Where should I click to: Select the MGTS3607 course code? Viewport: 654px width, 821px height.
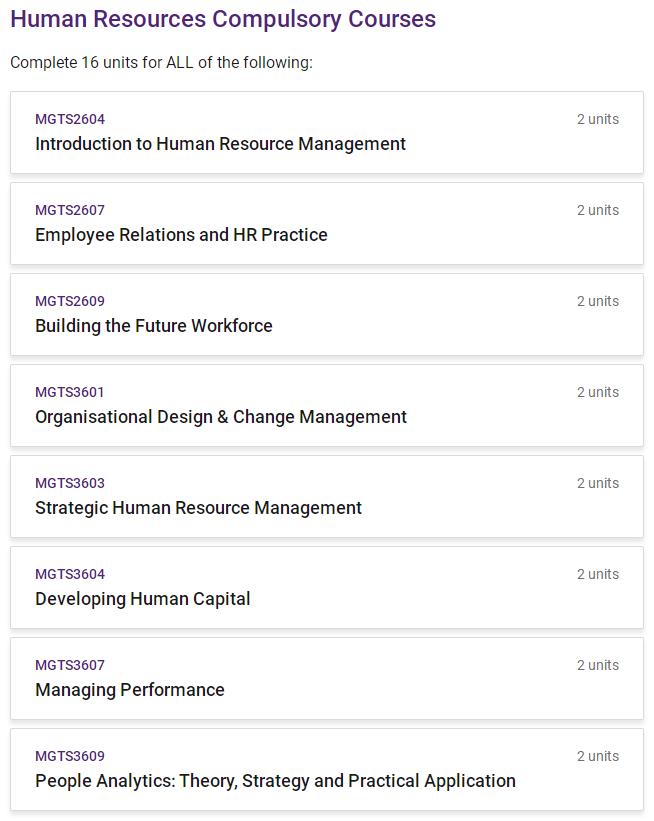point(70,665)
